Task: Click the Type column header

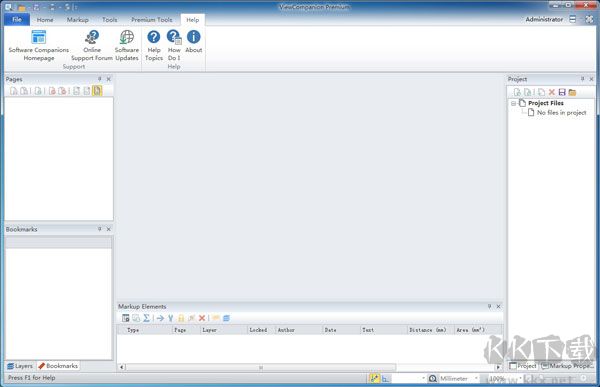Action: point(145,330)
